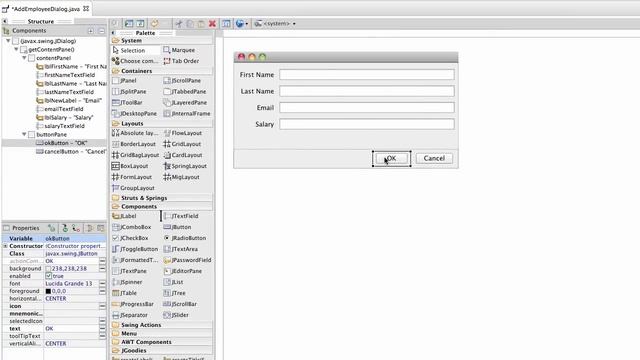Choose the GridBagLayout layout

tap(135, 155)
